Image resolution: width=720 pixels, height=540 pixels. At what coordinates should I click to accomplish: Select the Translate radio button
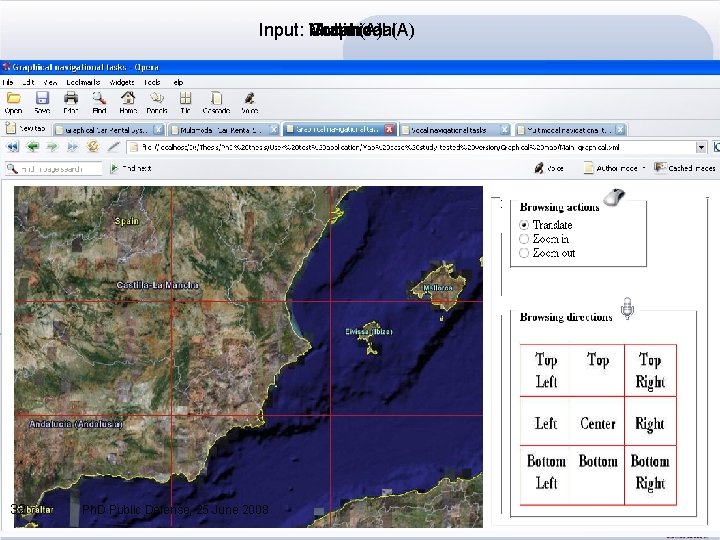pyautogui.click(x=524, y=225)
